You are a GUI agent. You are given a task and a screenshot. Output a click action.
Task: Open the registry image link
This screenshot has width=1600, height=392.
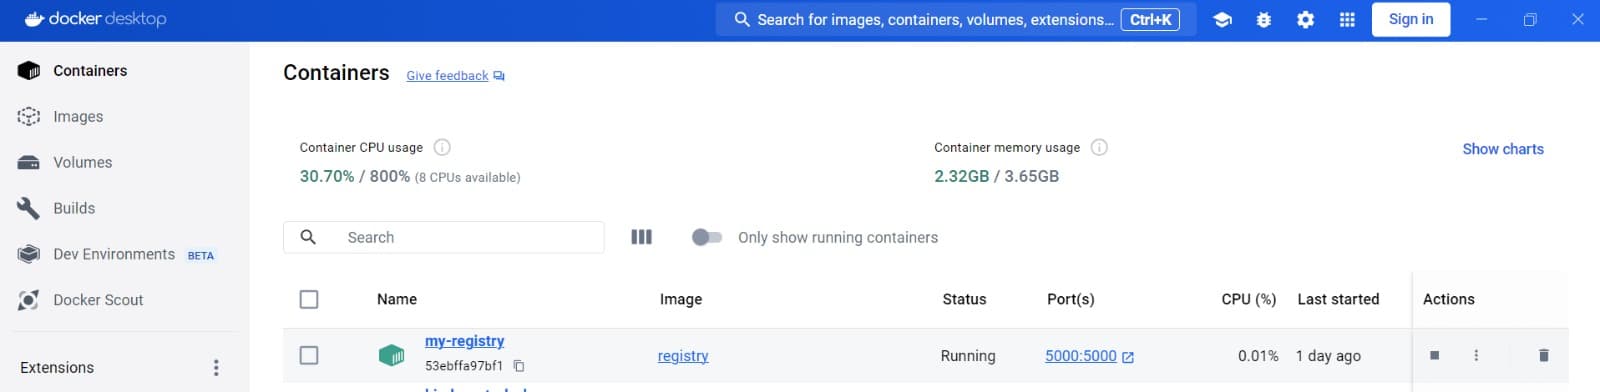tap(683, 356)
